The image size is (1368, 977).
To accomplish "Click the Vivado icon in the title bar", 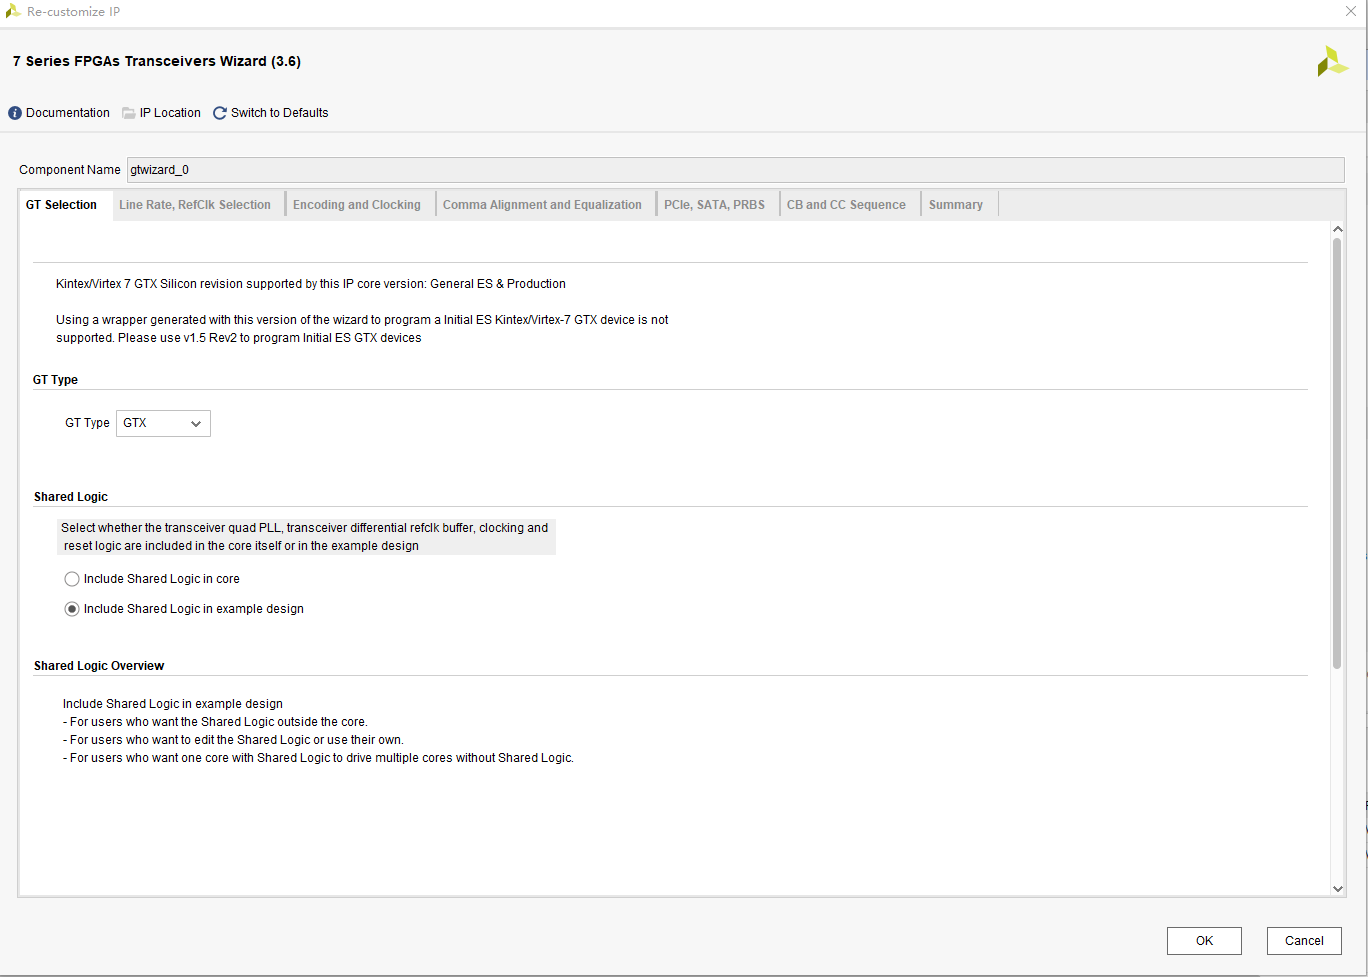I will tap(13, 11).
